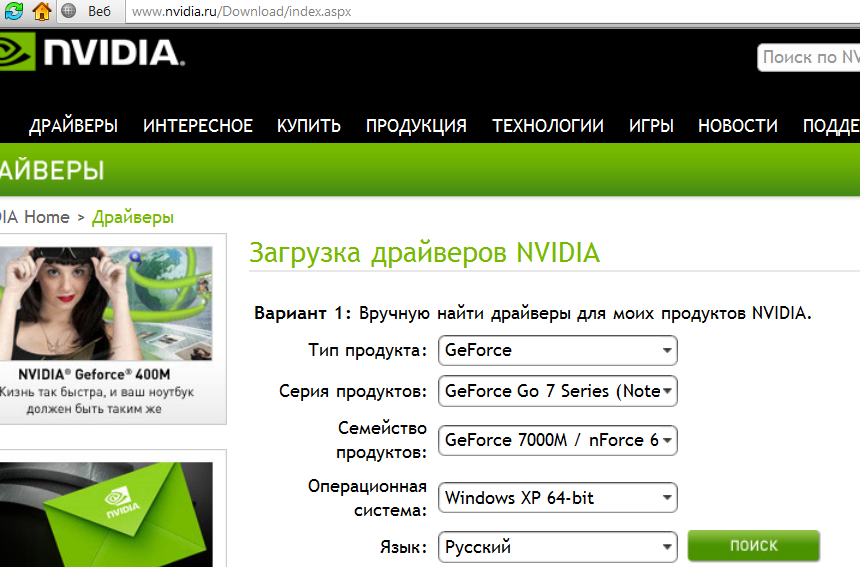Viewport: 860px width, 567px height.
Task: Click the address bar URL field
Action: pyautogui.click(x=493, y=12)
